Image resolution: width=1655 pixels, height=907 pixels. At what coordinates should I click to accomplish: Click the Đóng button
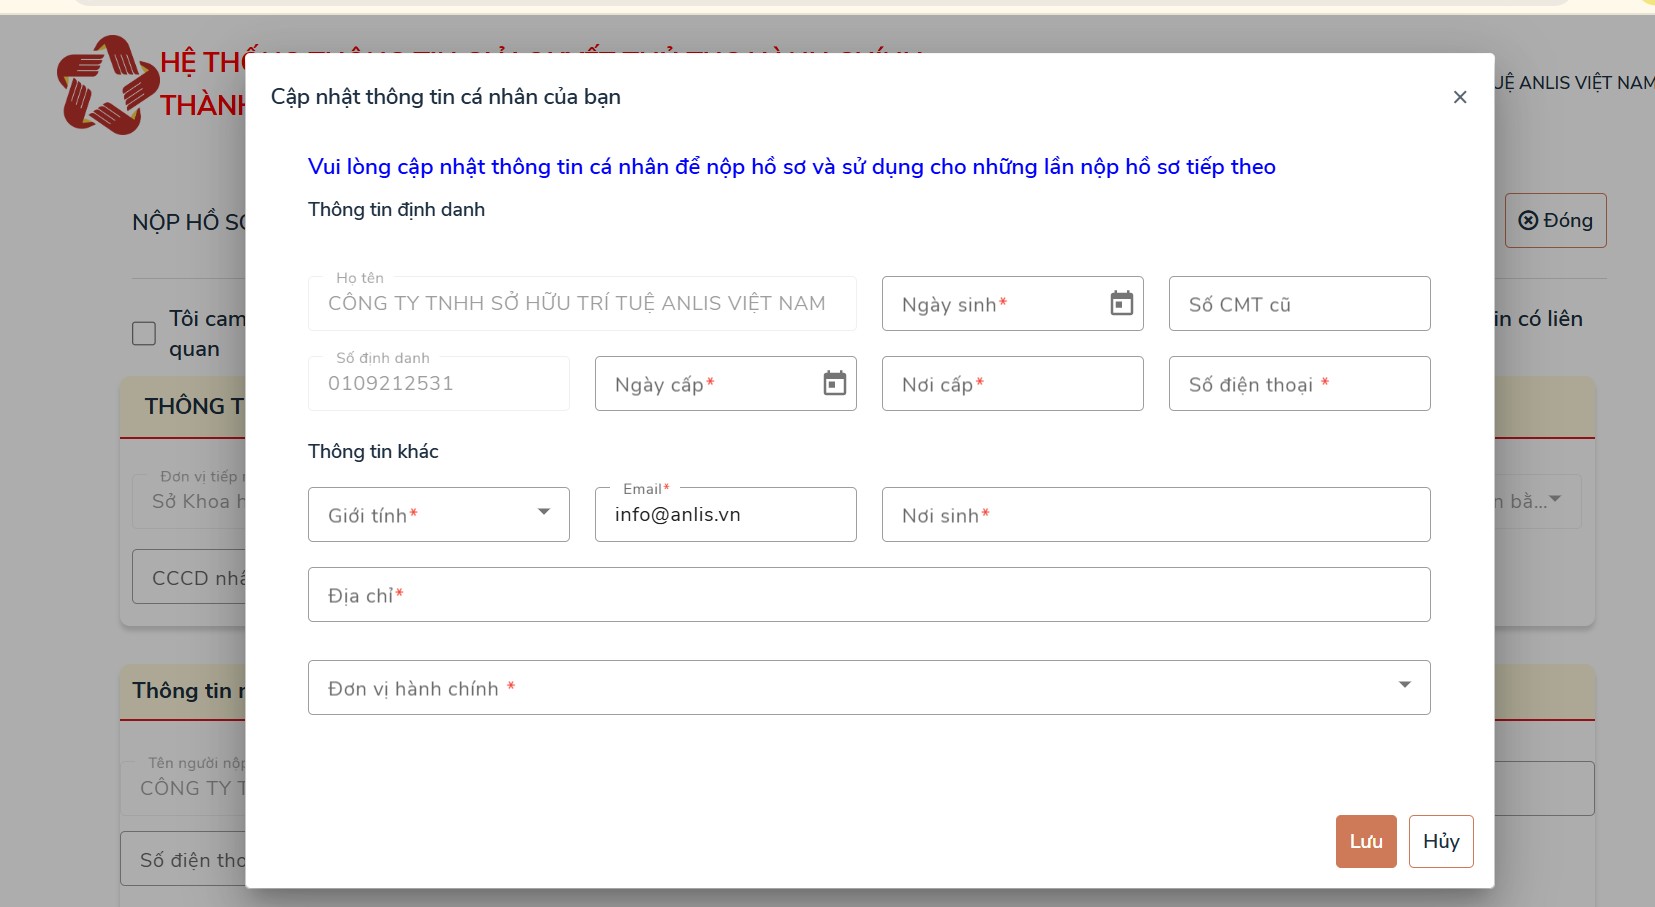1555,220
